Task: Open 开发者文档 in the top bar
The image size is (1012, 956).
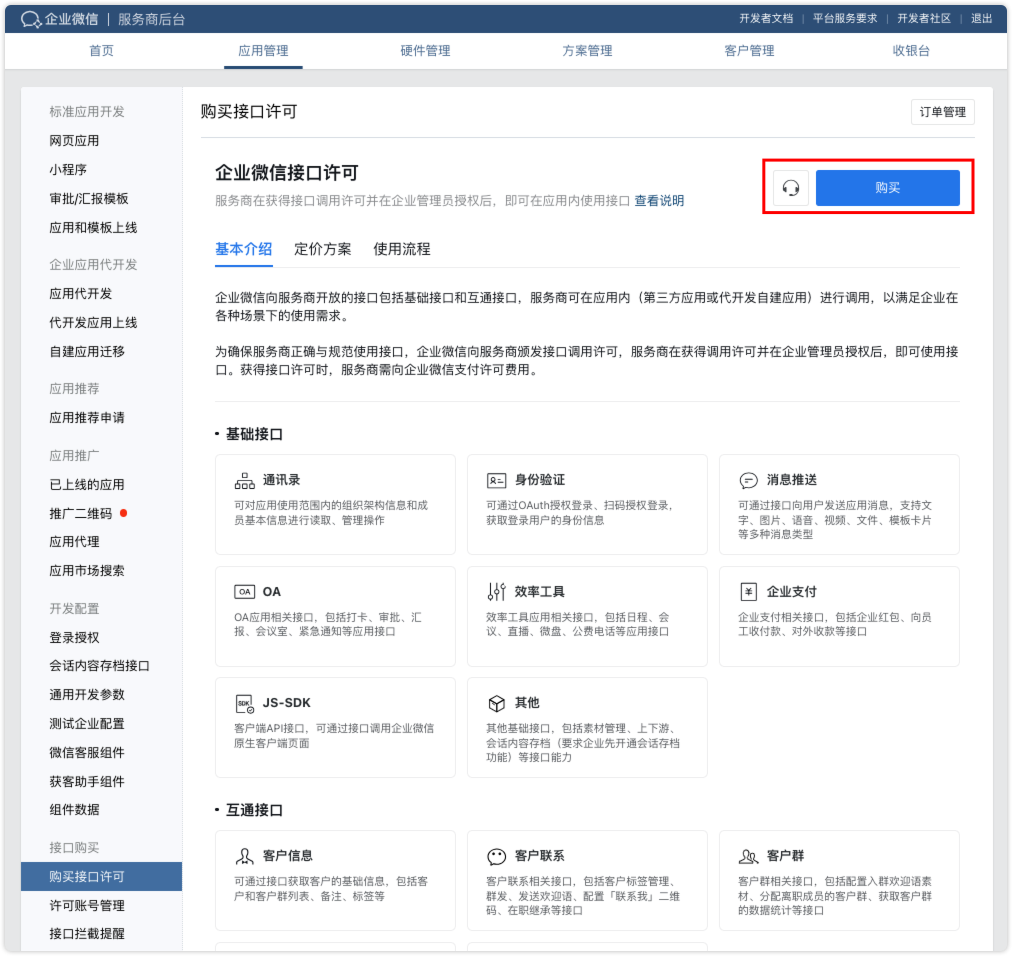Action: (x=766, y=19)
